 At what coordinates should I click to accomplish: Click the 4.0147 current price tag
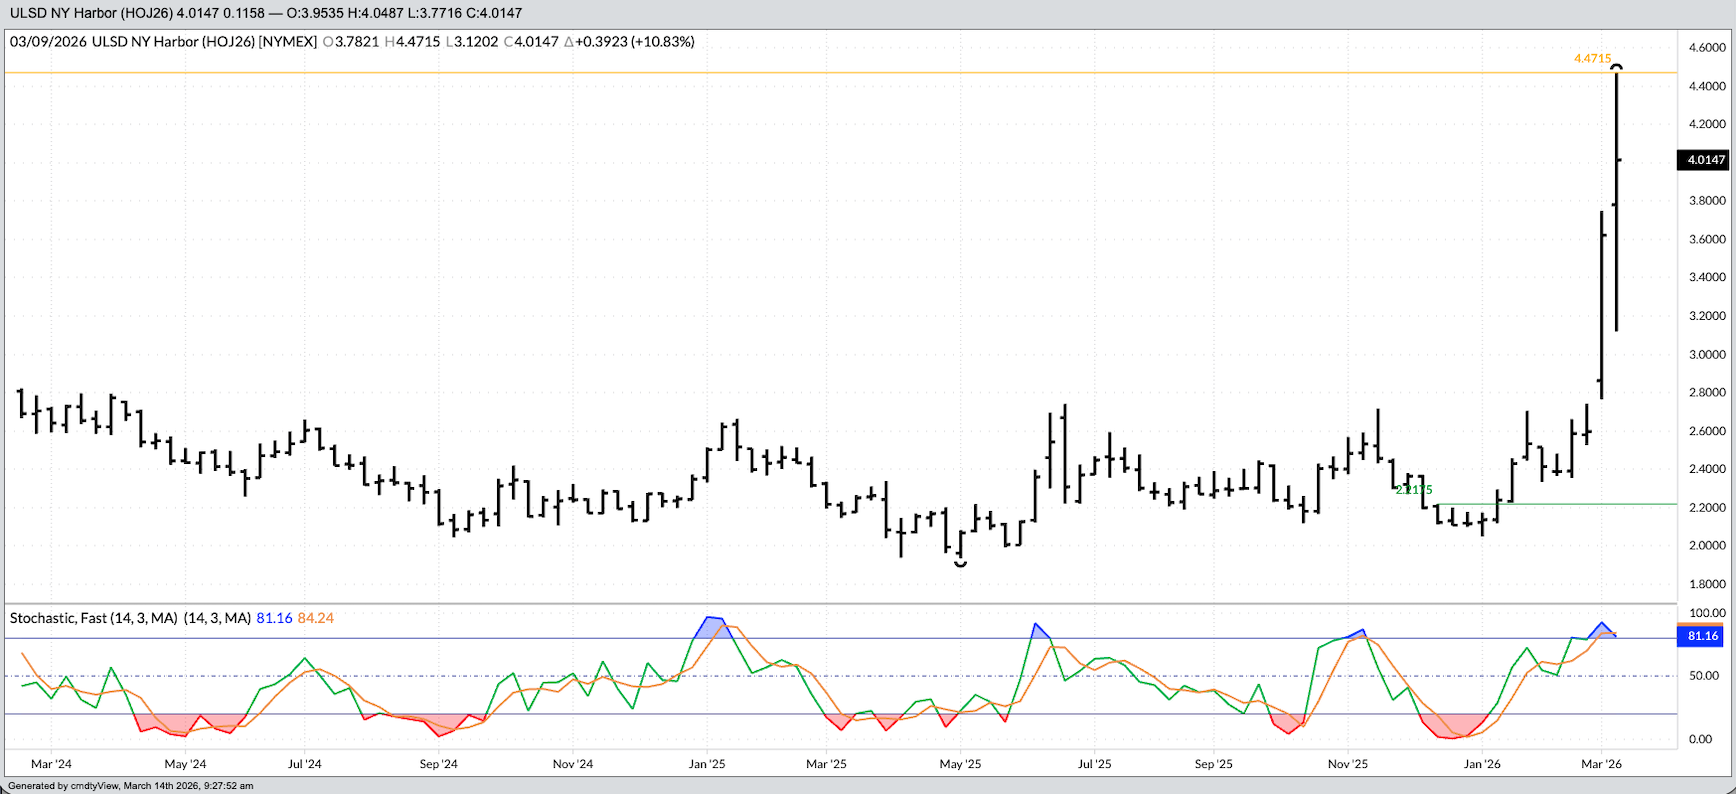click(1705, 160)
